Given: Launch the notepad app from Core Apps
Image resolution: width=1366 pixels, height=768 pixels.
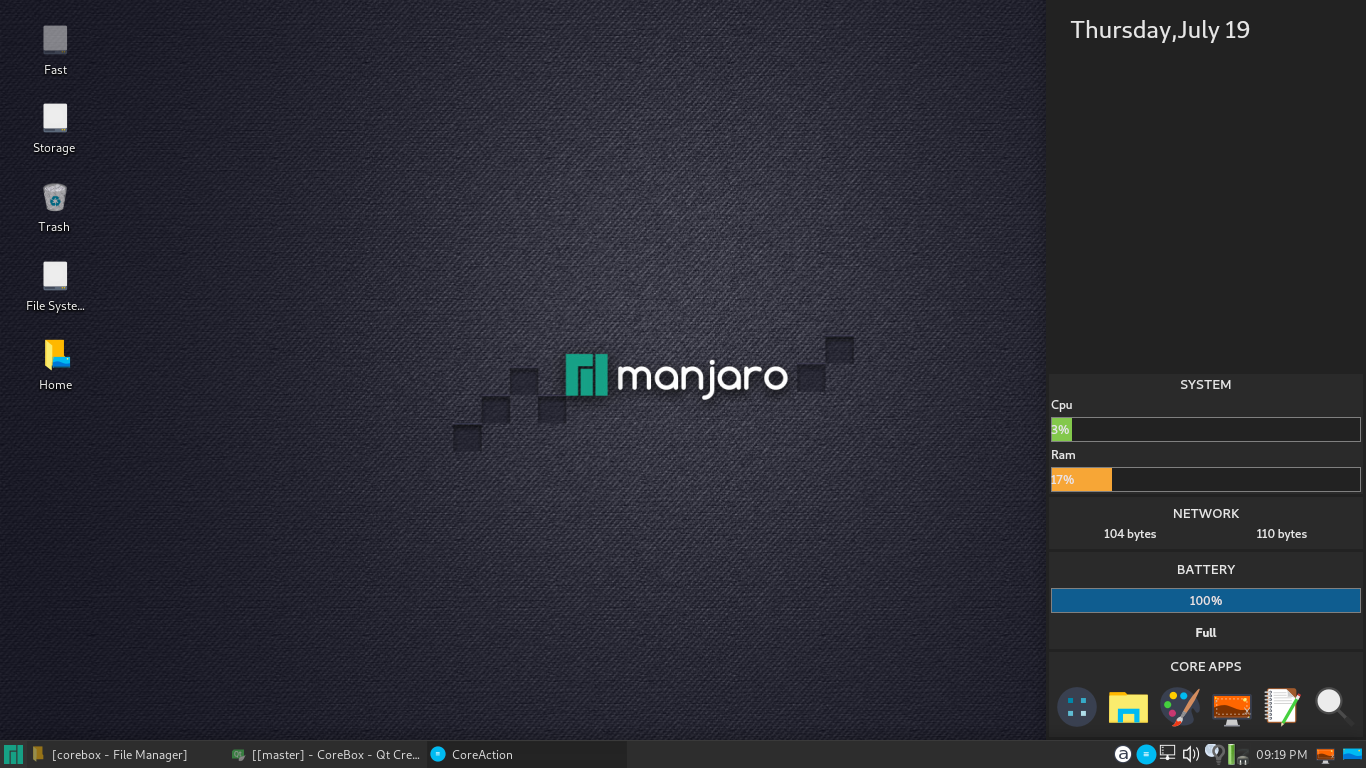Looking at the screenshot, I should coord(1282,706).
